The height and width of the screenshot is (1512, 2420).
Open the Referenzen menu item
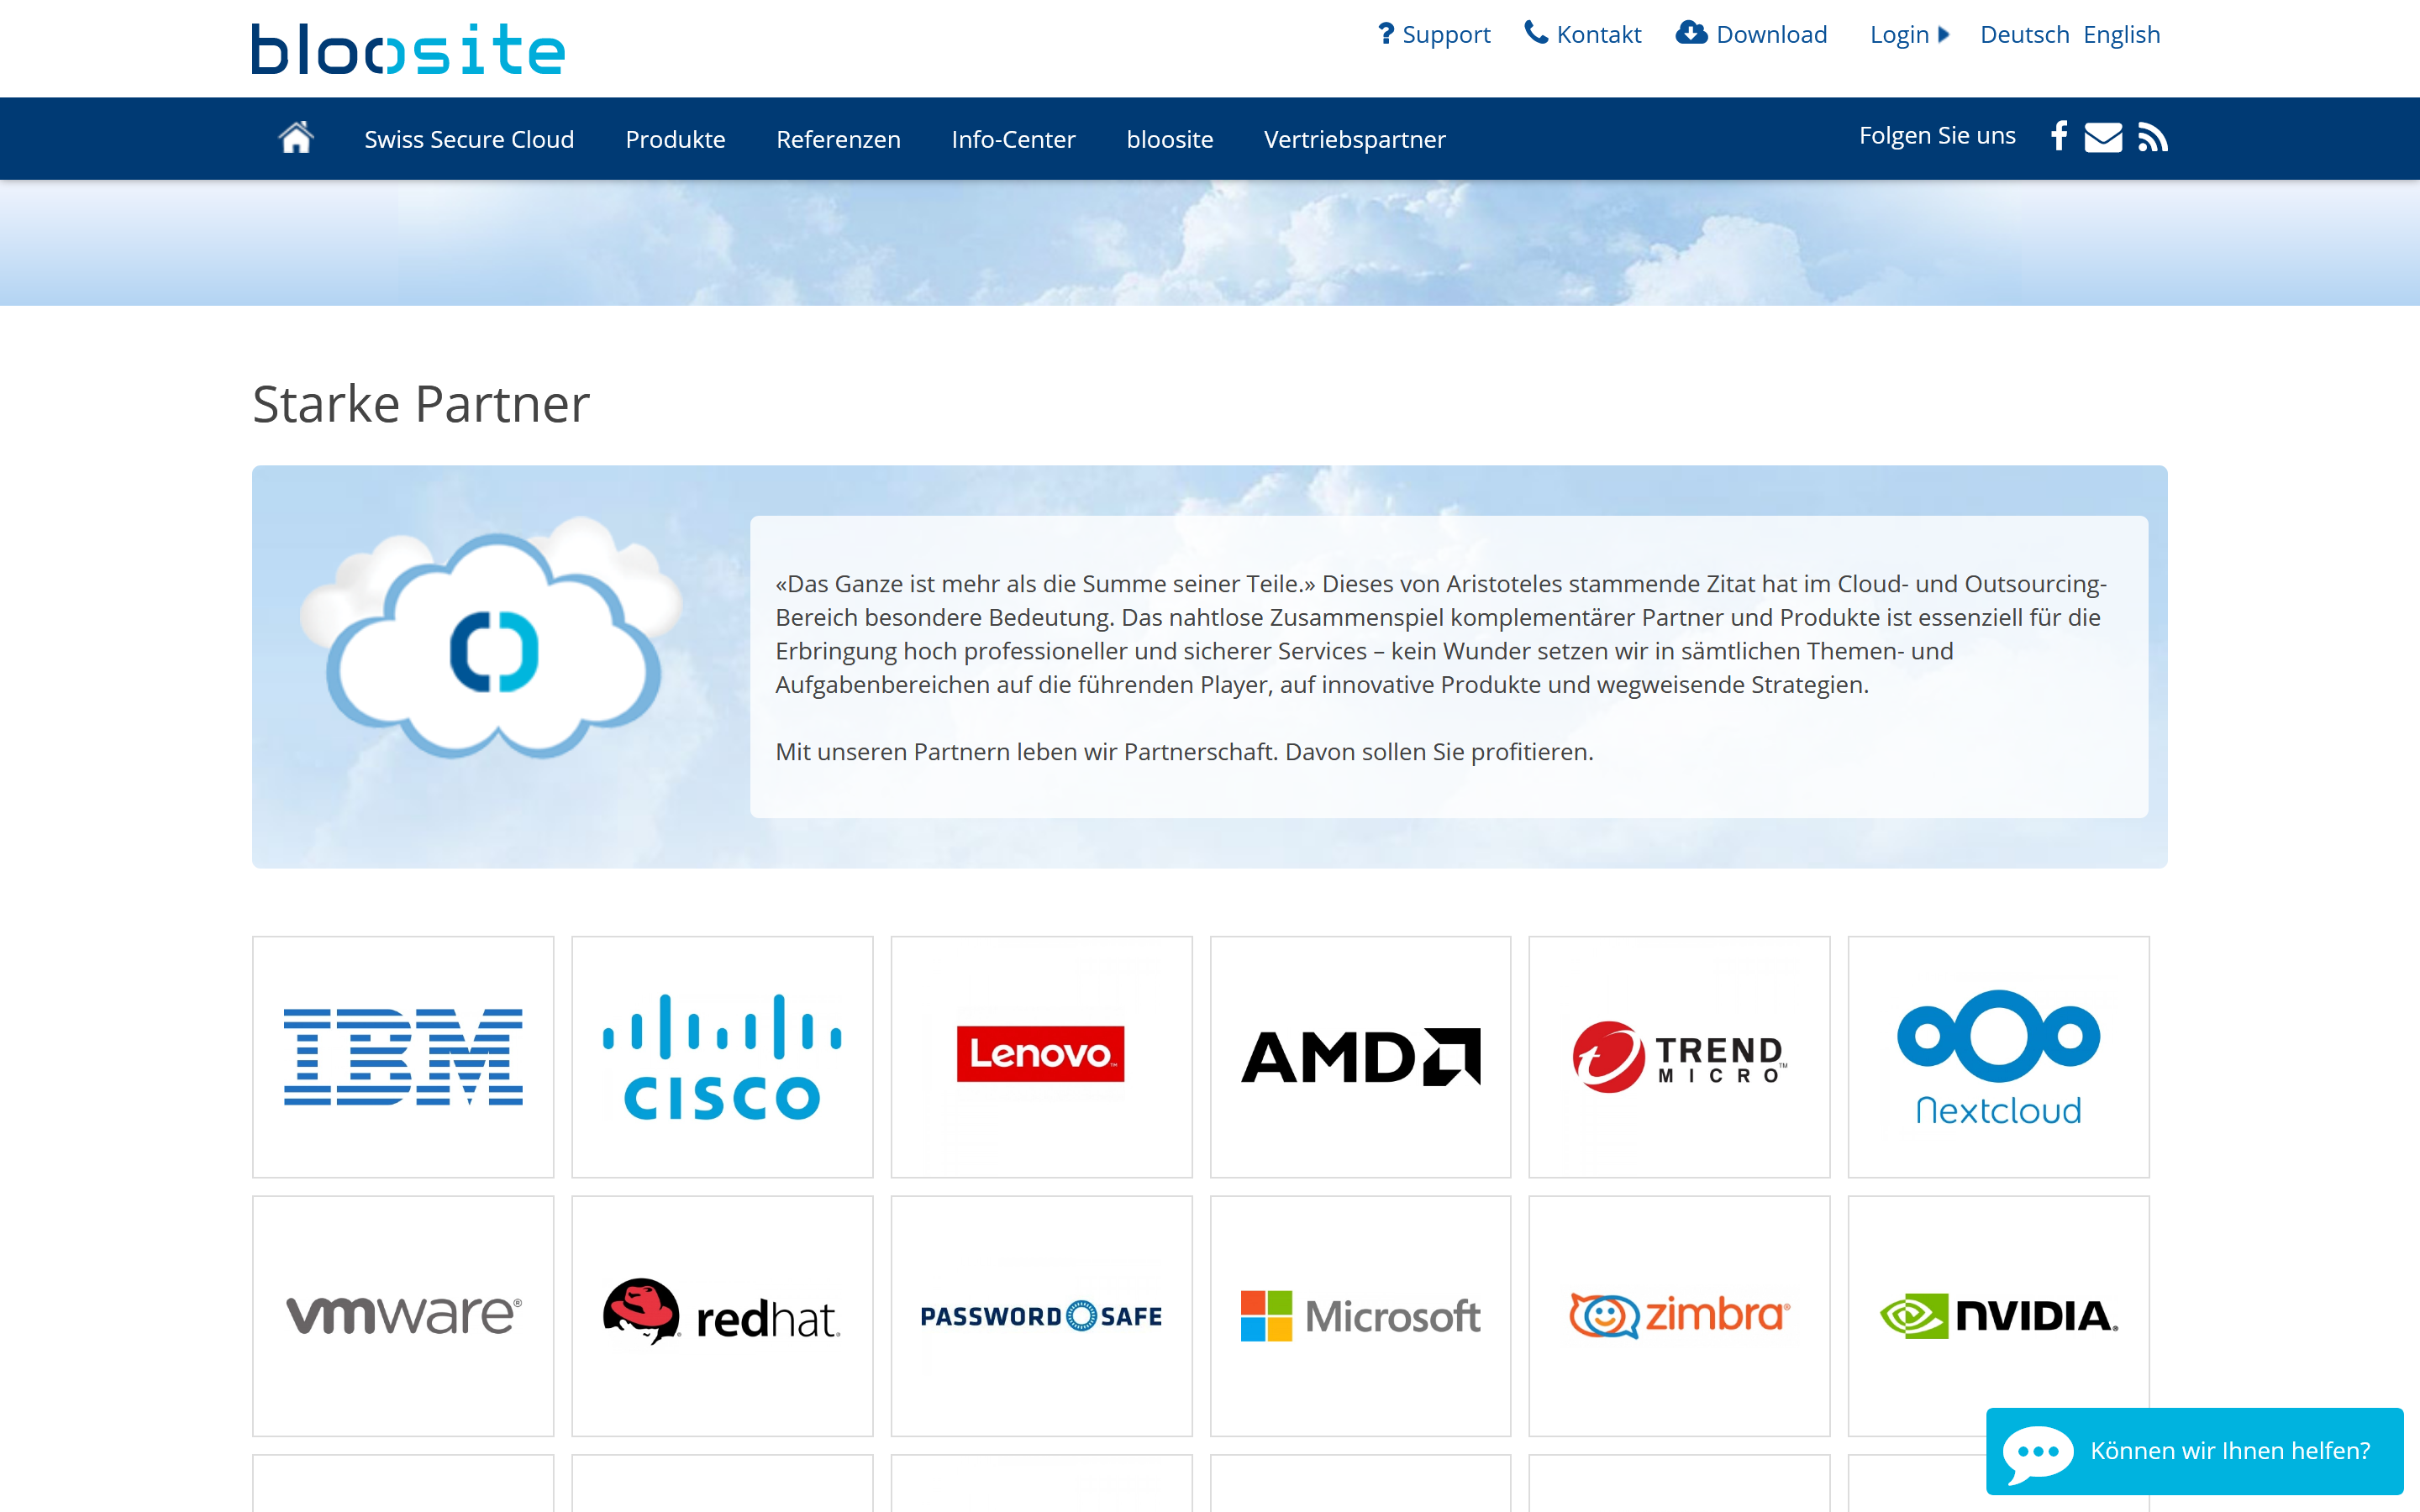(838, 139)
